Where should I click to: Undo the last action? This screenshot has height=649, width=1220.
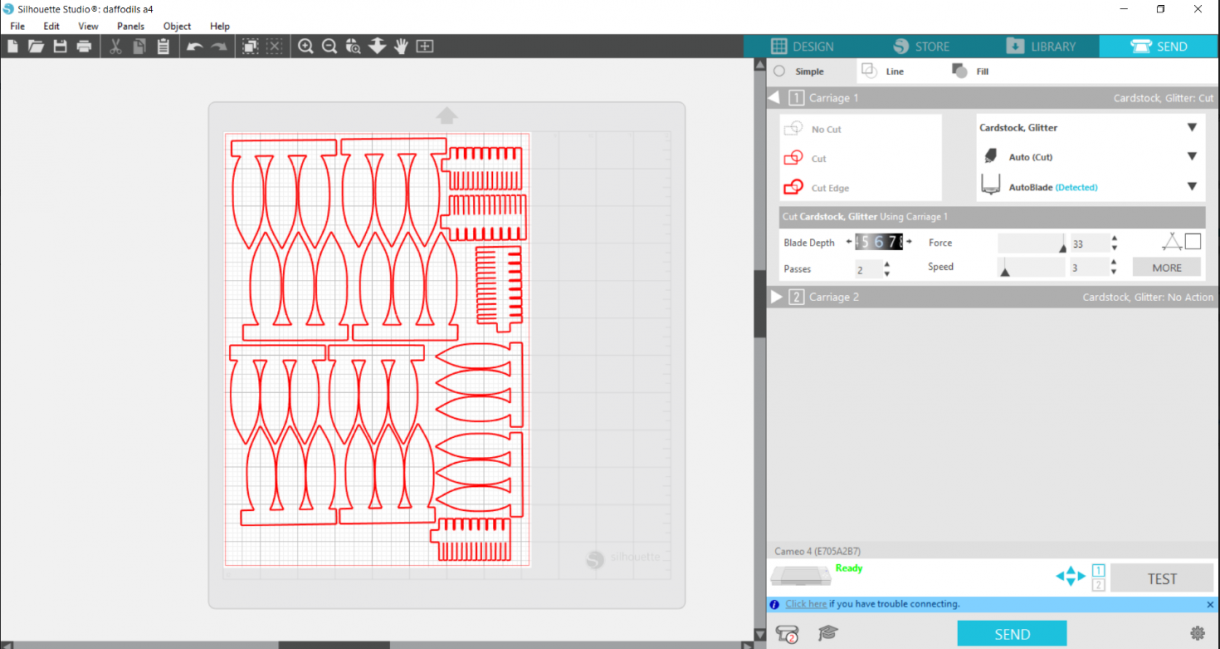pyautogui.click(x=194, y=46)
